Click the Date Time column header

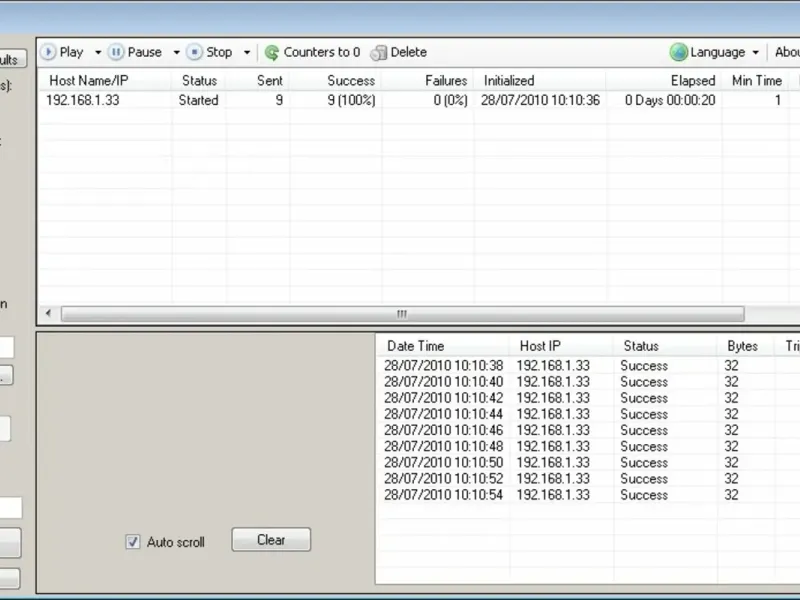[x=443, y=346]
